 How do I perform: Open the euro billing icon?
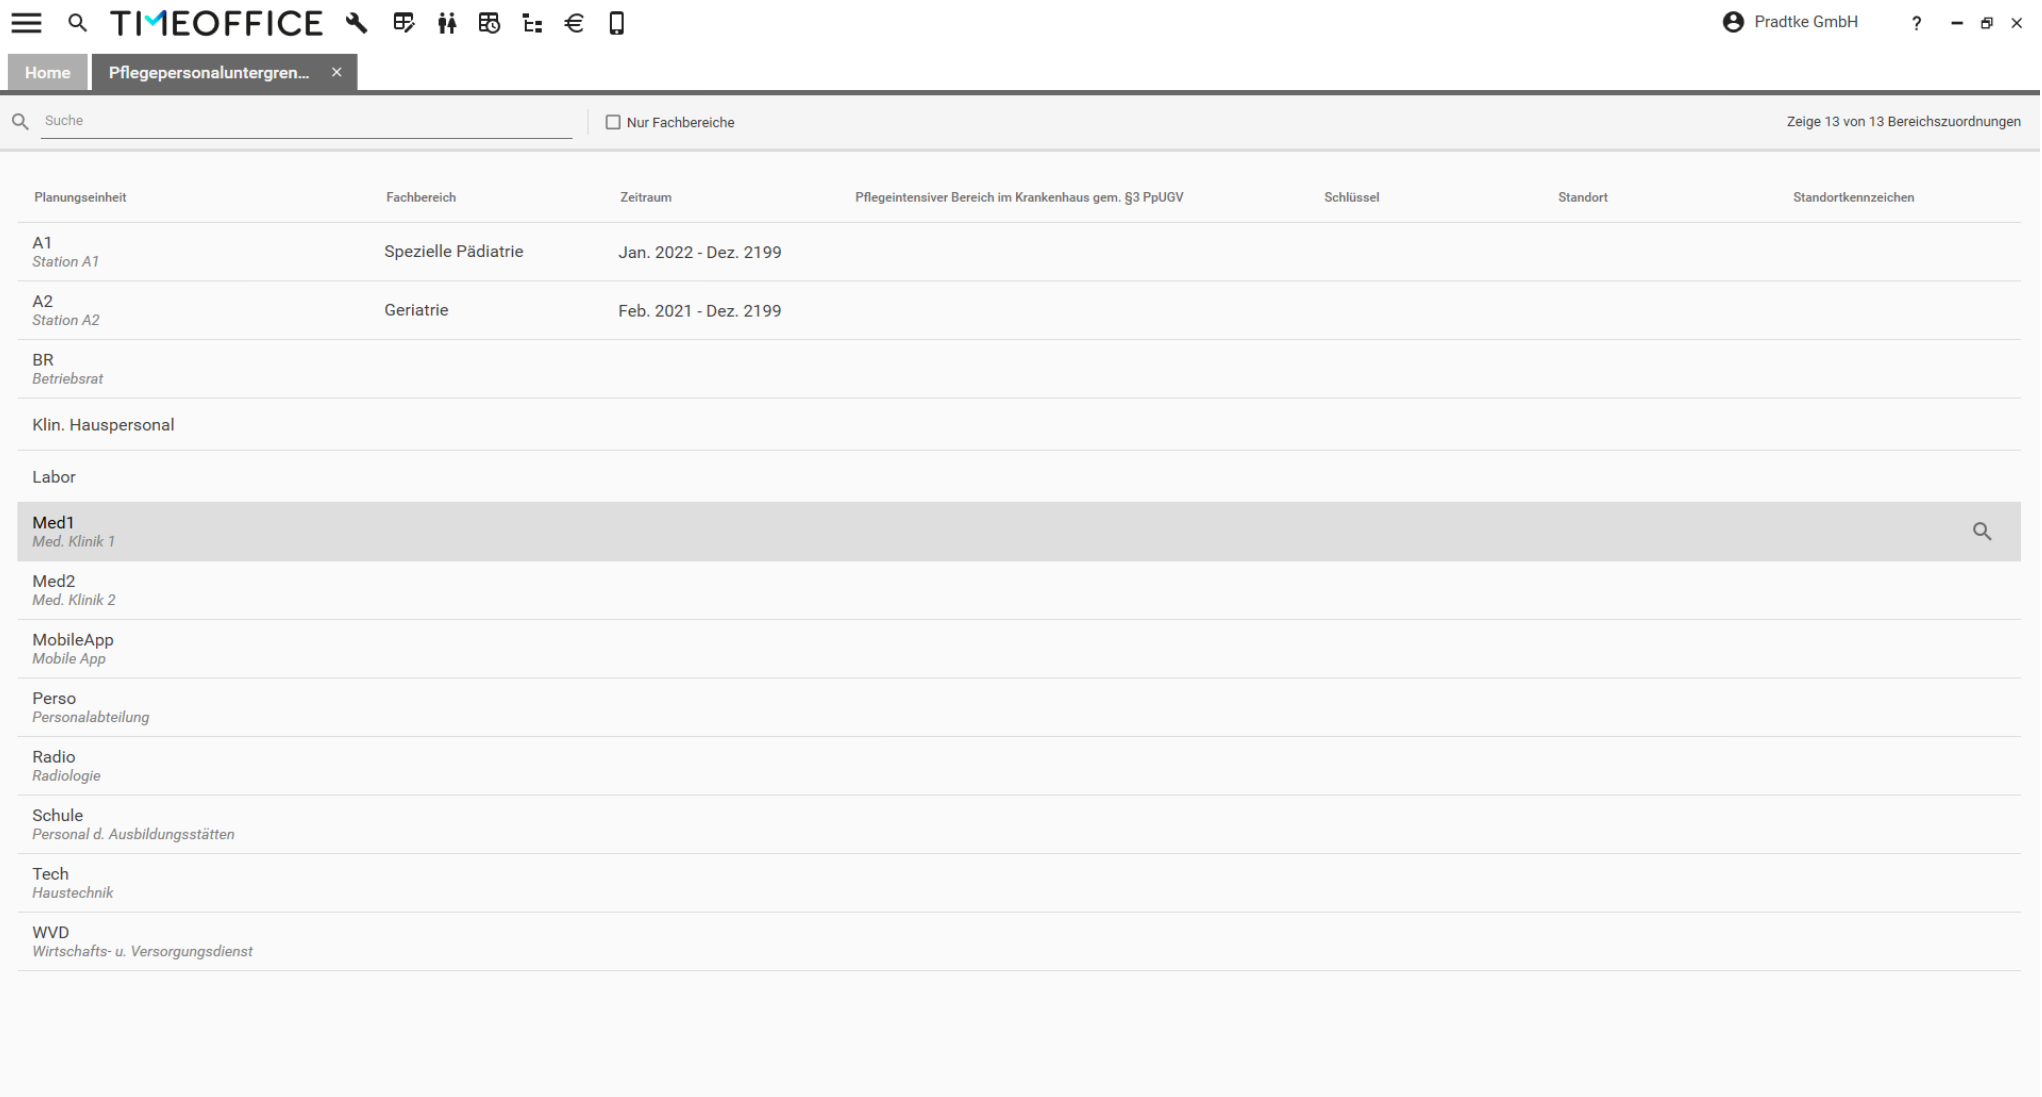tap(574, 23)
